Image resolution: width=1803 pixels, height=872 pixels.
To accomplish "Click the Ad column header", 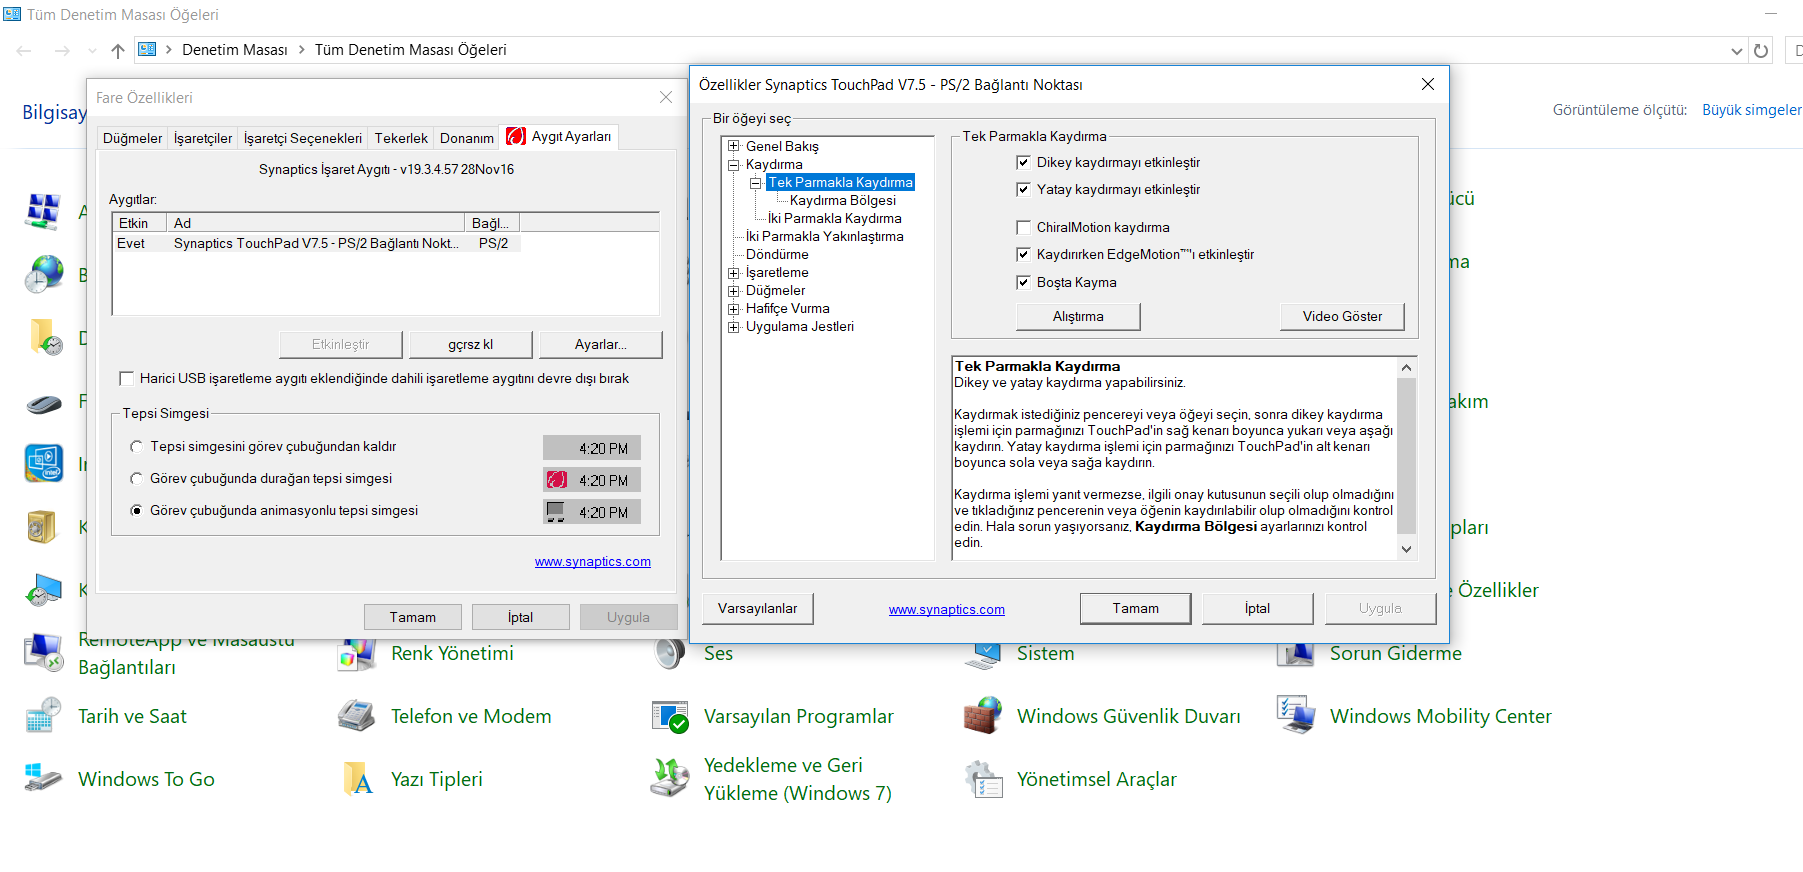I will click(x=316, y=223).
